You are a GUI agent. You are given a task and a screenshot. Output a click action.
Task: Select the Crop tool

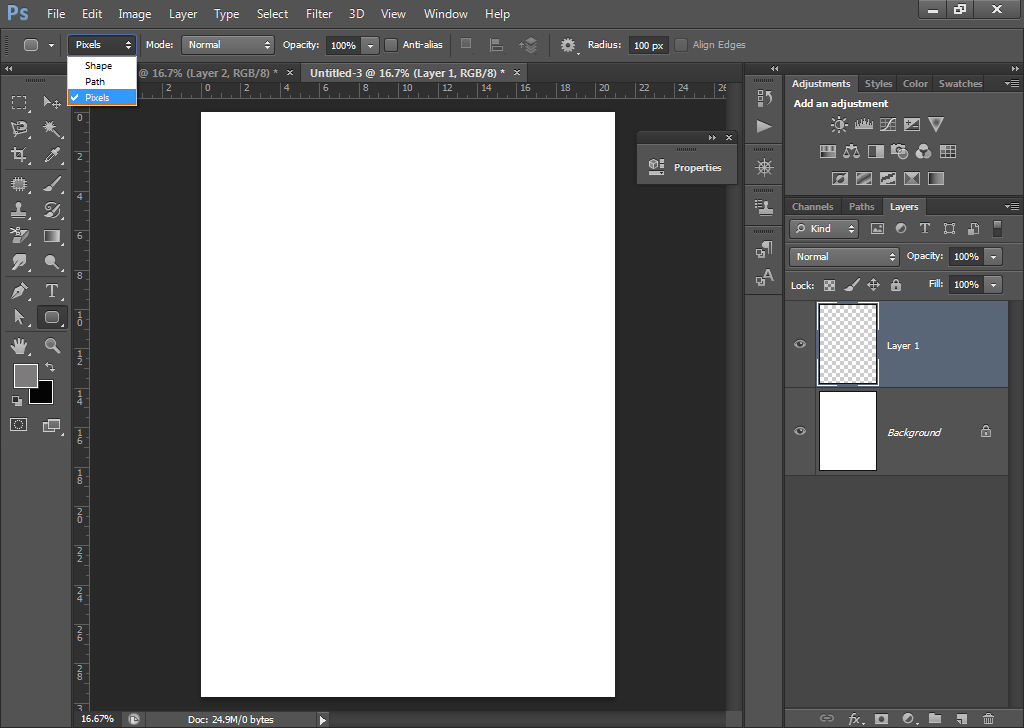[20, 154]
